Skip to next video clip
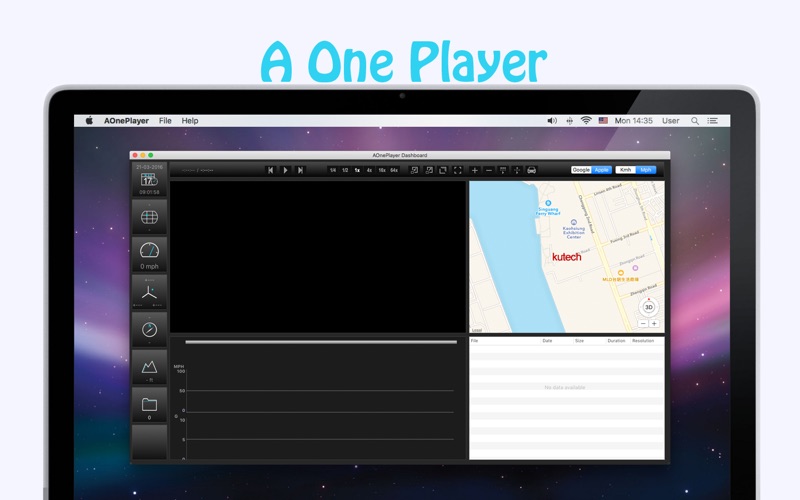This screenshot has height=500, width=800. 300,170
